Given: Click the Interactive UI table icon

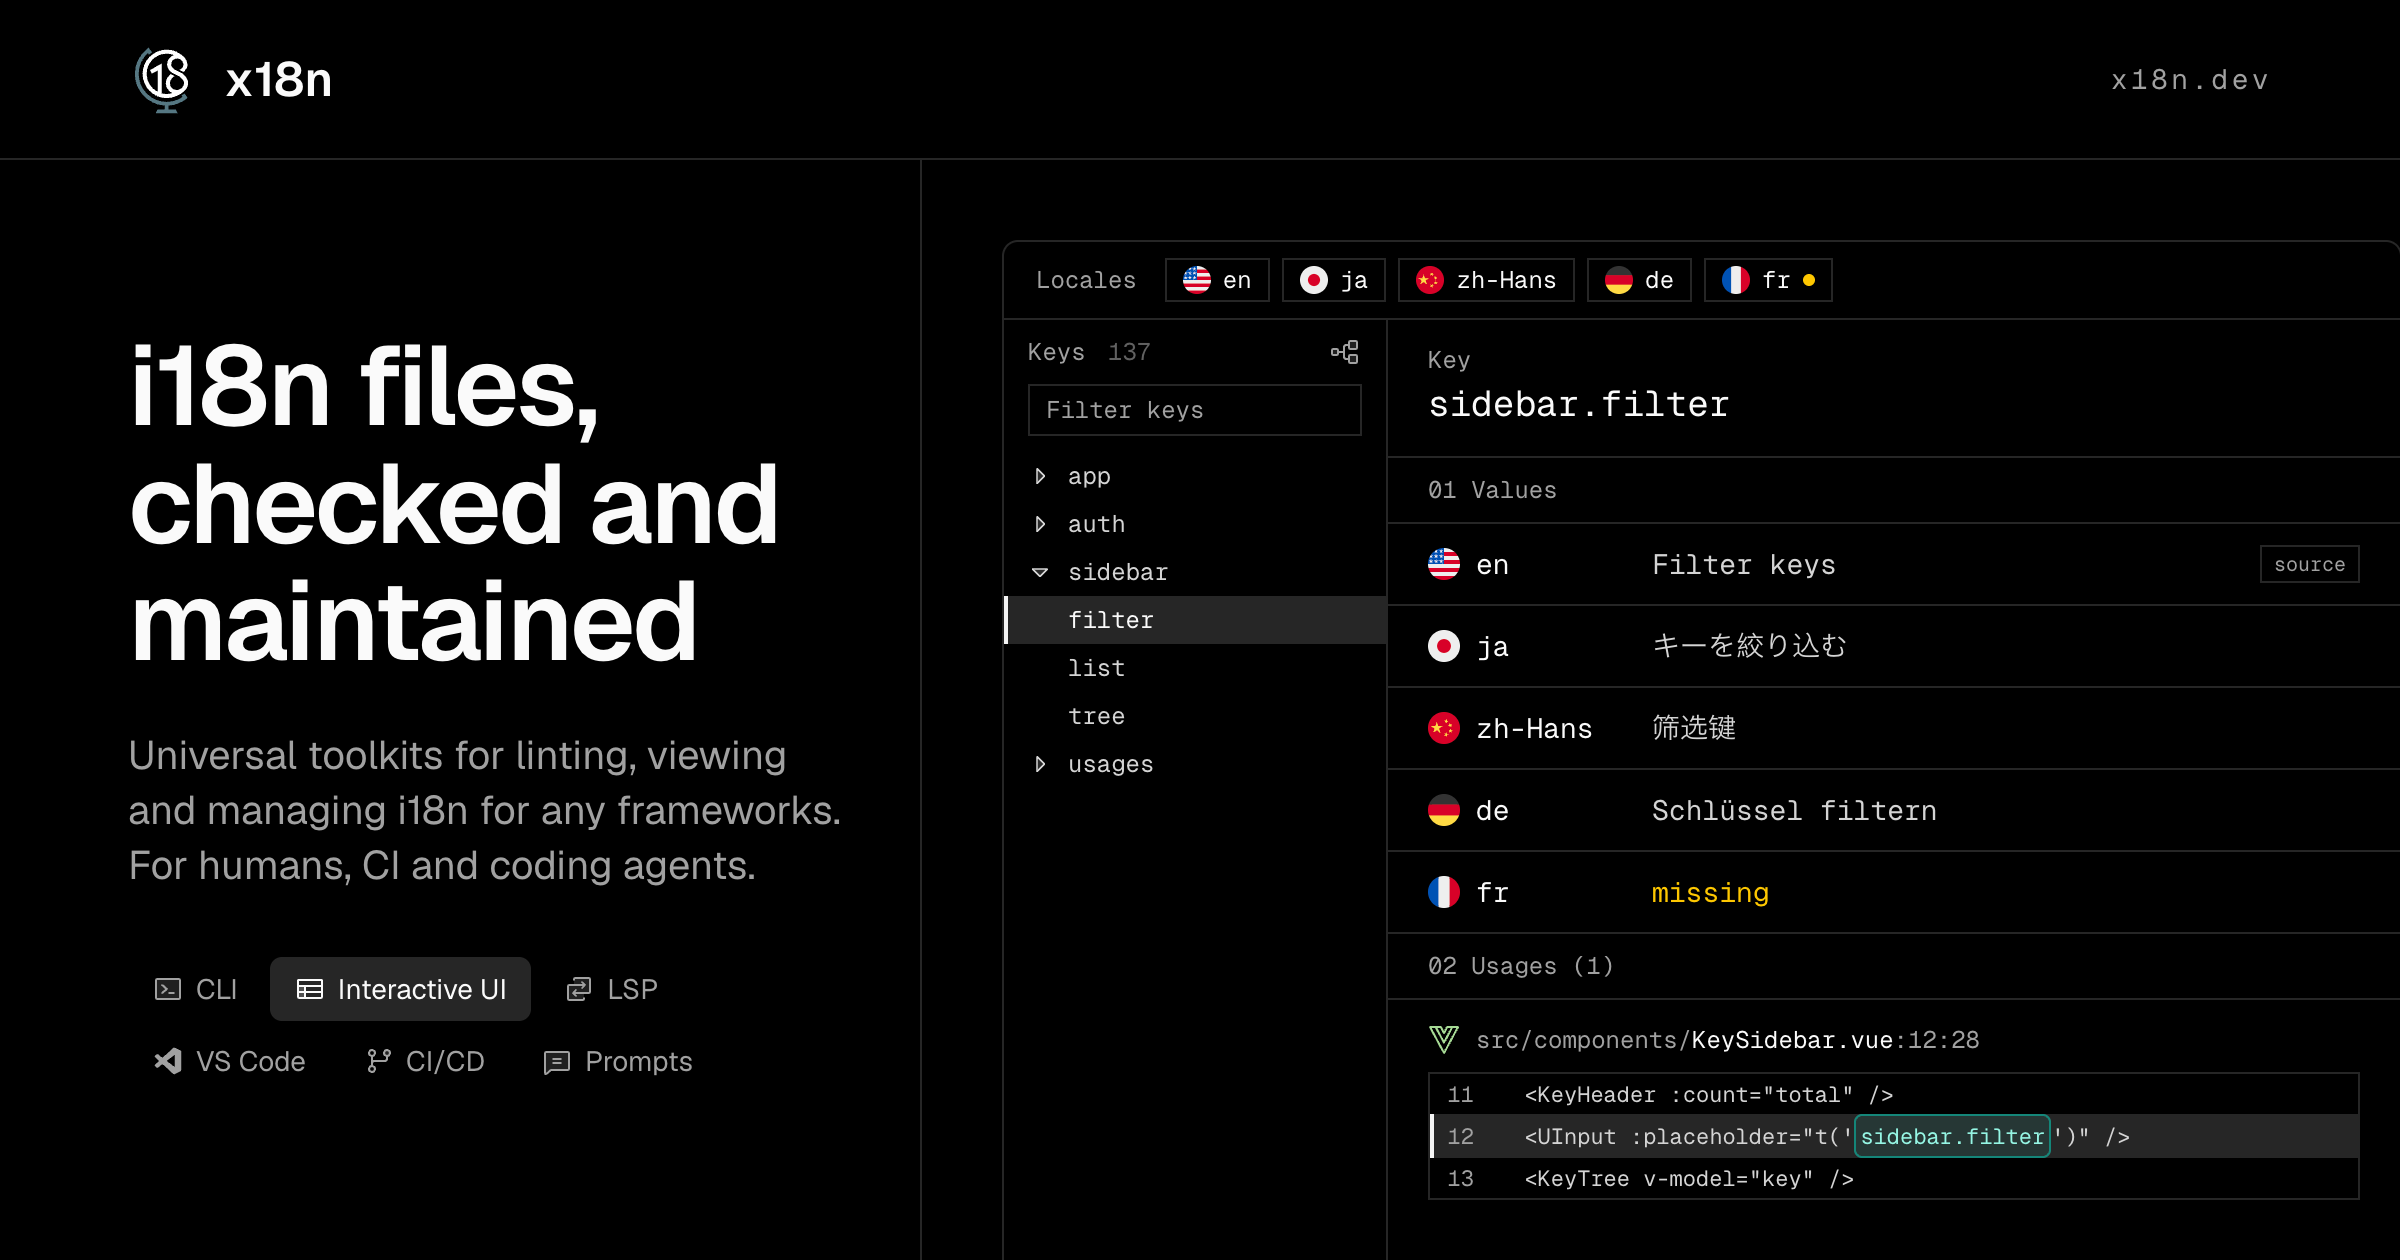Looking at the screenshot, I should pyautogui.click(x=310, y=989).
